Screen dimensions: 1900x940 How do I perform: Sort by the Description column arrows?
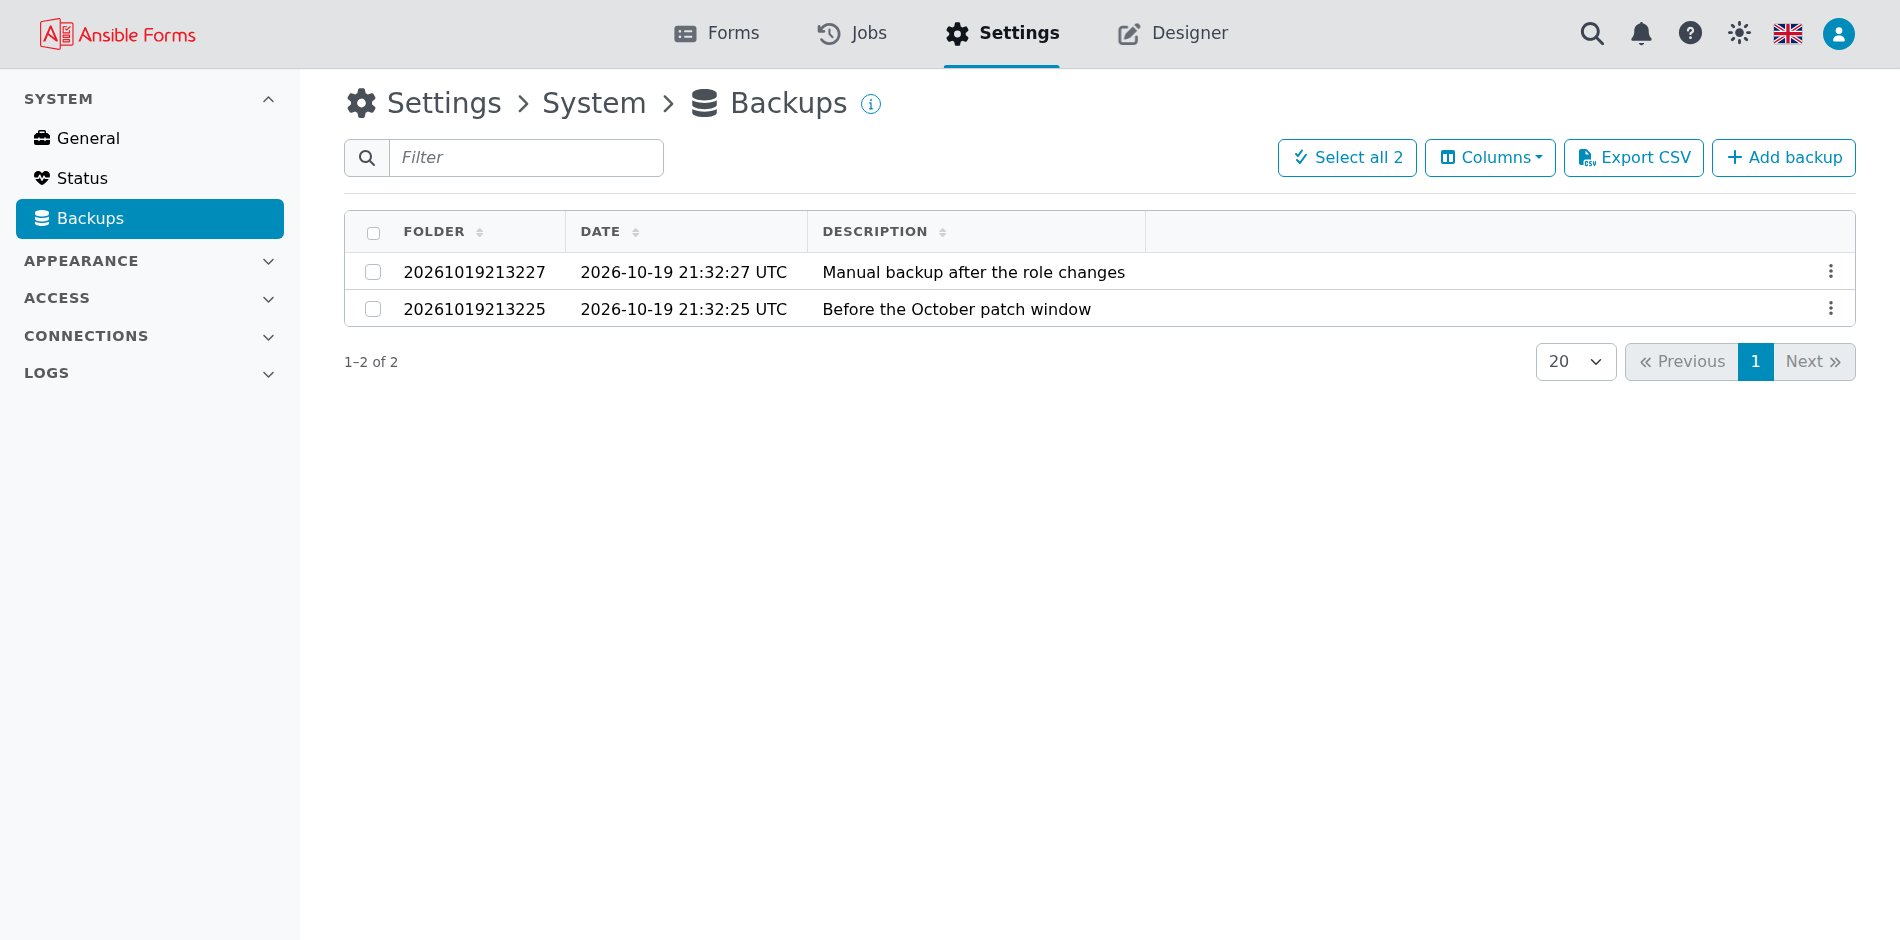pyautogui.click(x=943, y=232)
